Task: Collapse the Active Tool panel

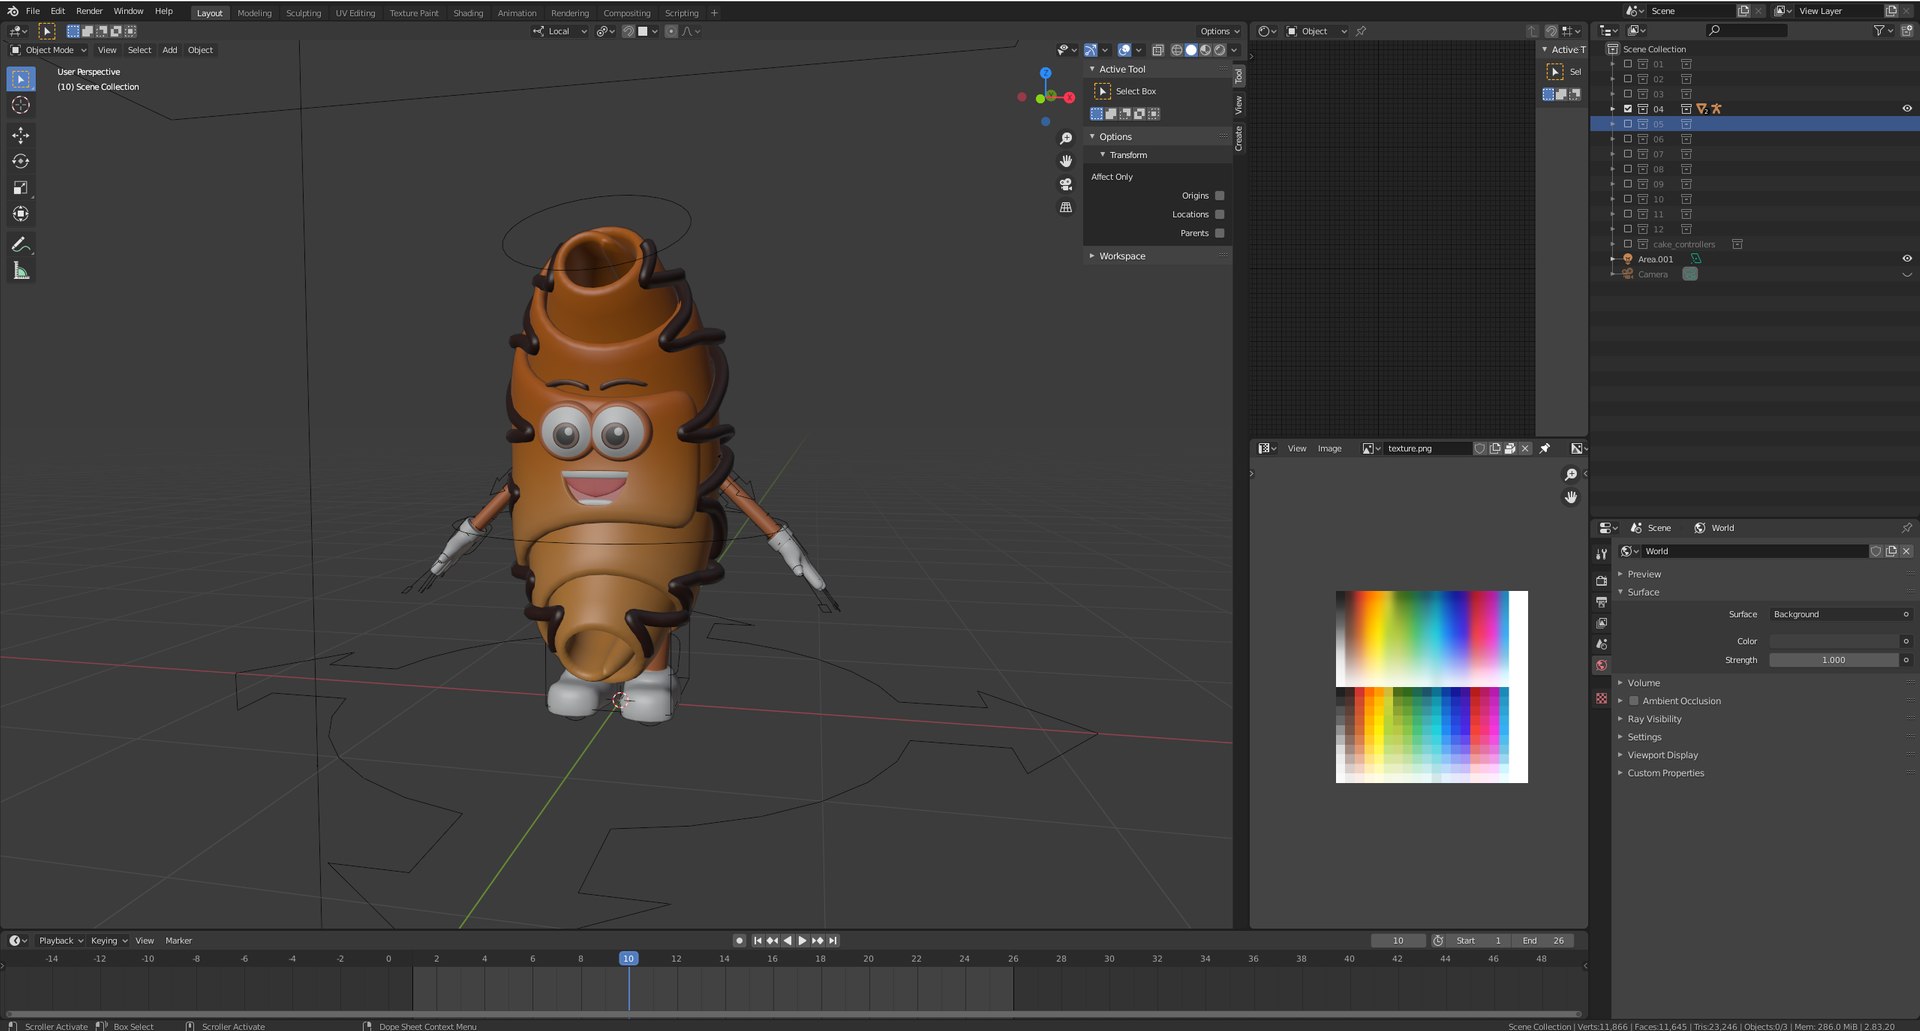Action: click(1122, 69)
